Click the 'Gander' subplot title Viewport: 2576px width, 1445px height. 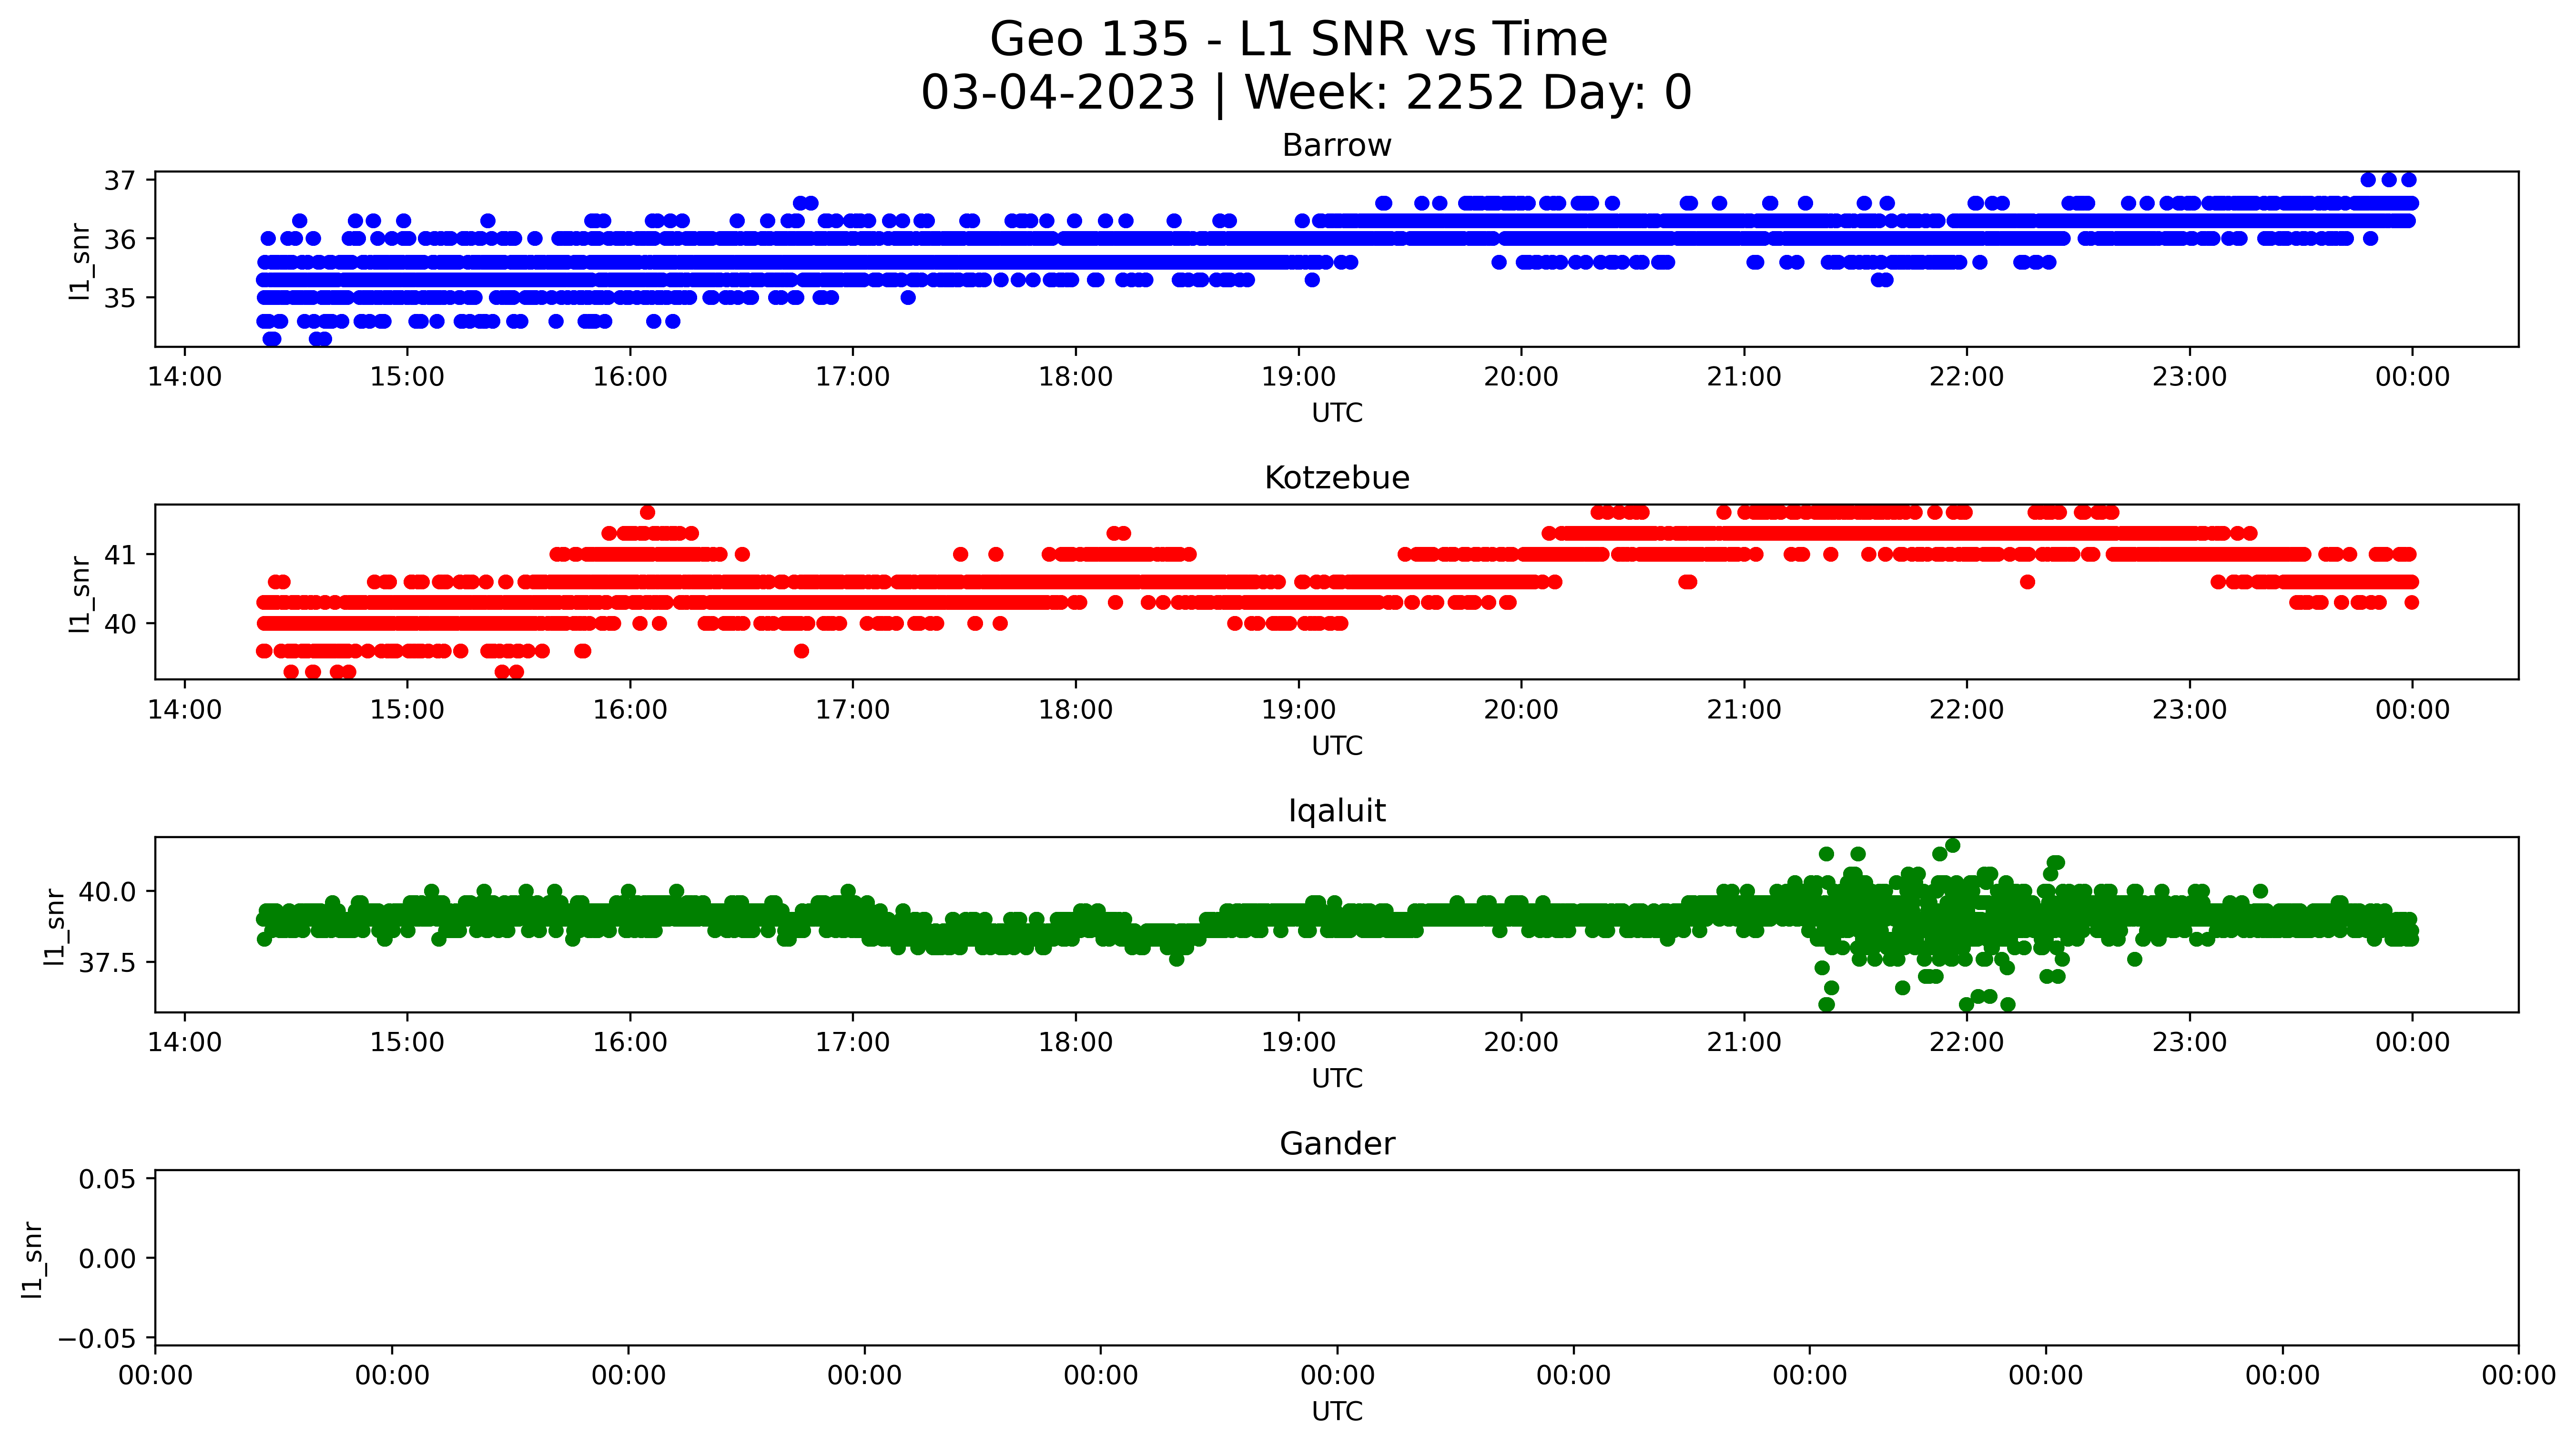pyautogui.click(x=1337, y=1143)
